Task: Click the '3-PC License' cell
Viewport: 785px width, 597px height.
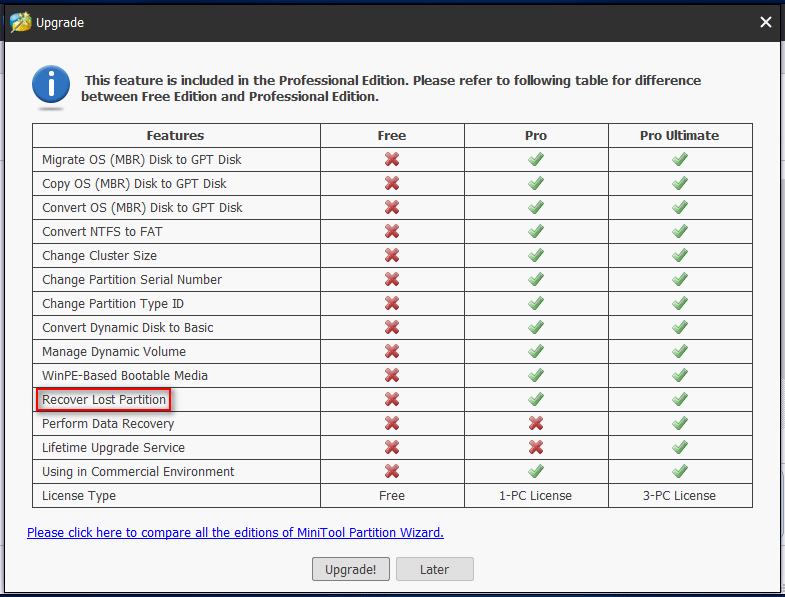Action: point(679,496)
